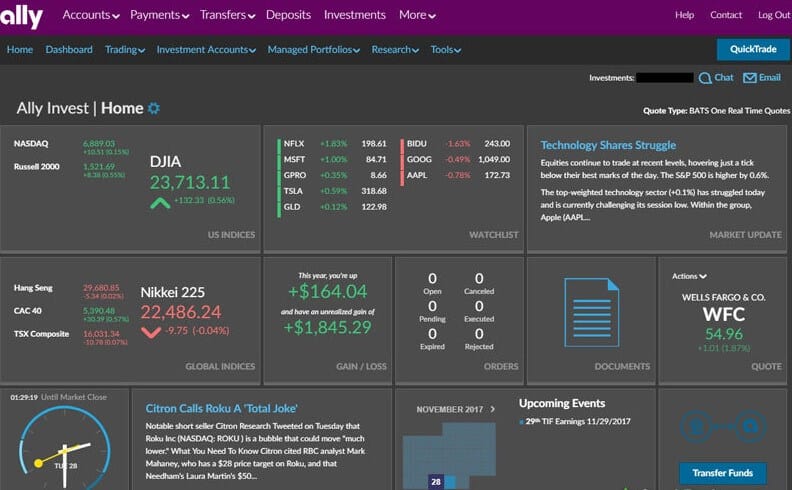The width and height of the screenshot is (792, 490).
Task: Expand the Managed Portfolios dropdown
Action: tap(314, 50)
